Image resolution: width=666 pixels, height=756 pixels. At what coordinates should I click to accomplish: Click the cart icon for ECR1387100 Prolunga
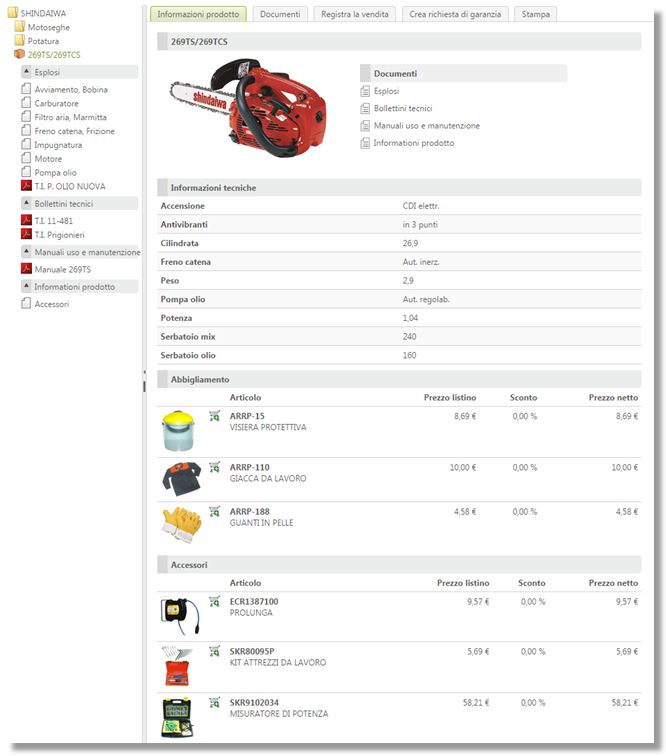tap(215, 601)
